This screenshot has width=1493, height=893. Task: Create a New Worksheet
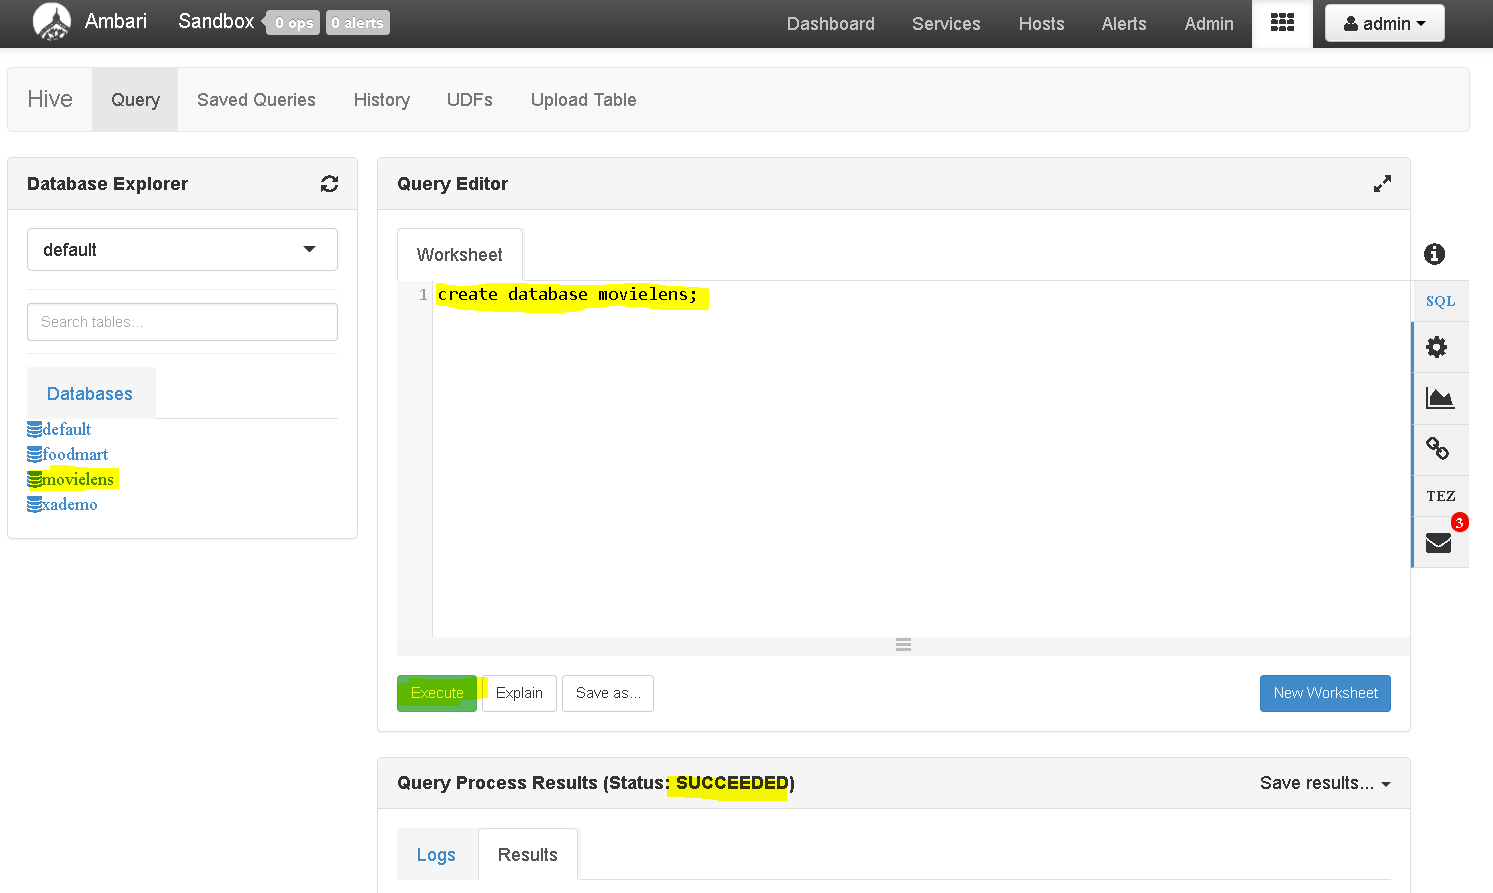1325,693
